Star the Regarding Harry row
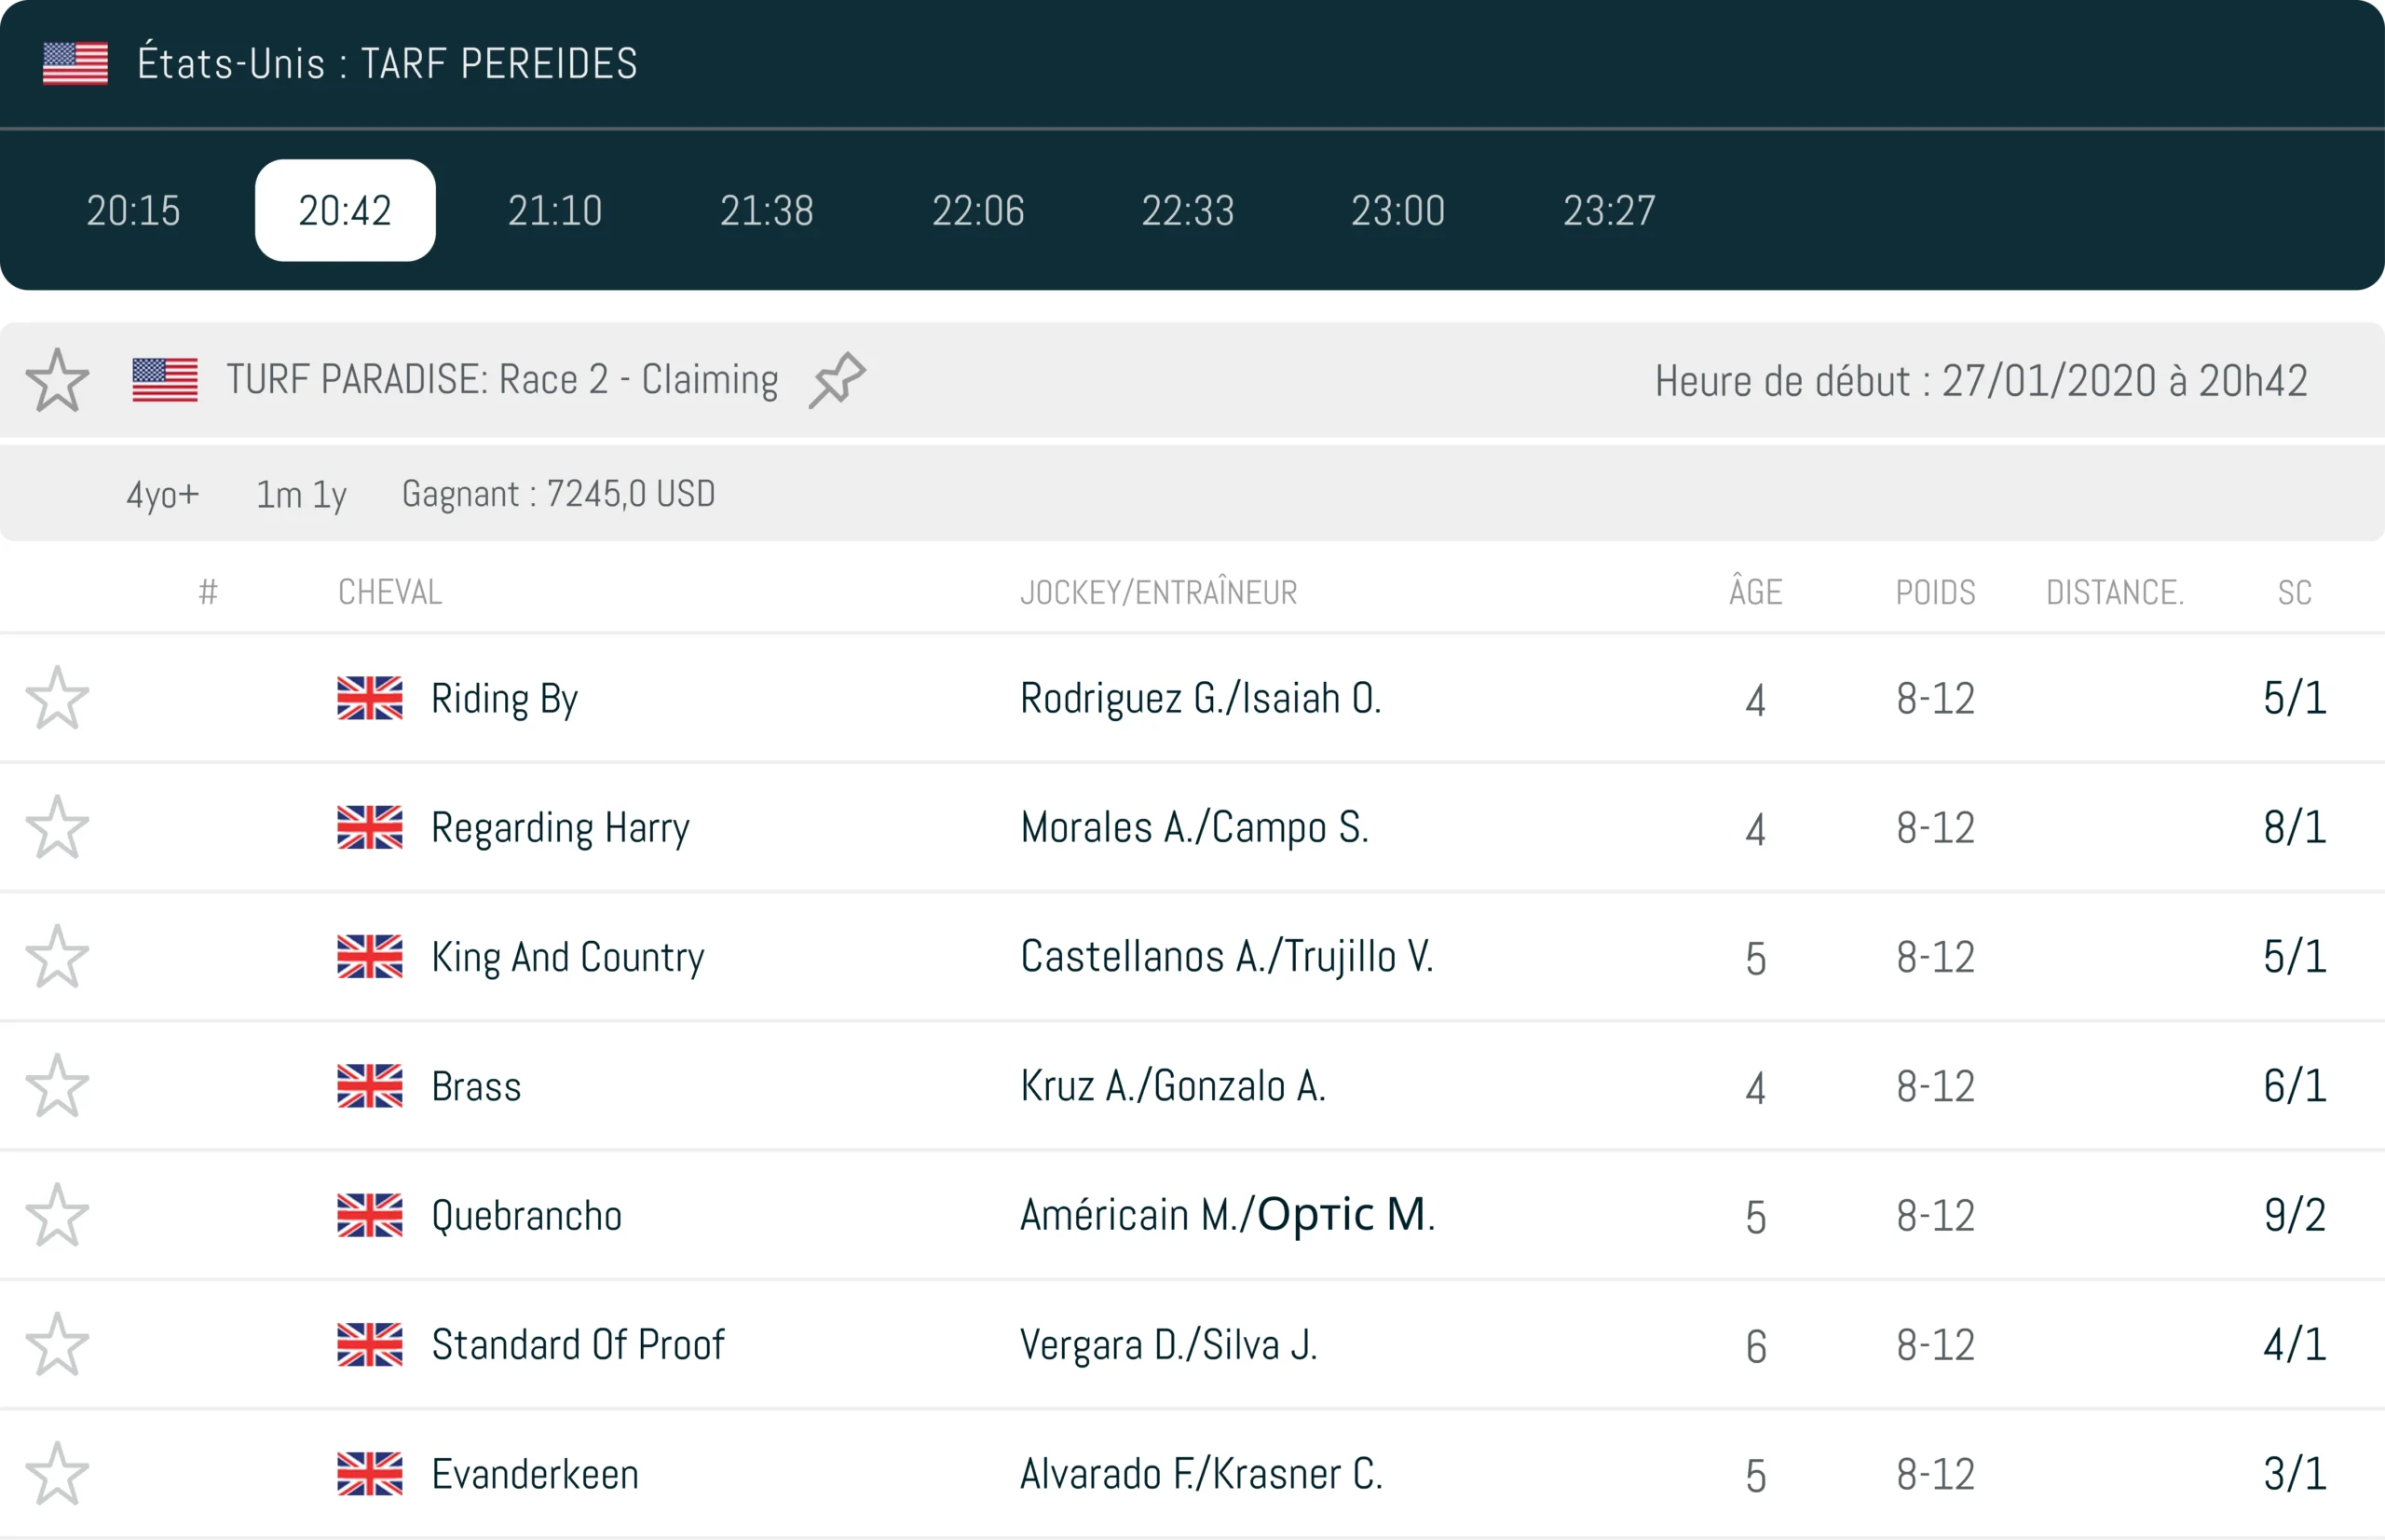 pyautogui.click(x=57, y=828)
